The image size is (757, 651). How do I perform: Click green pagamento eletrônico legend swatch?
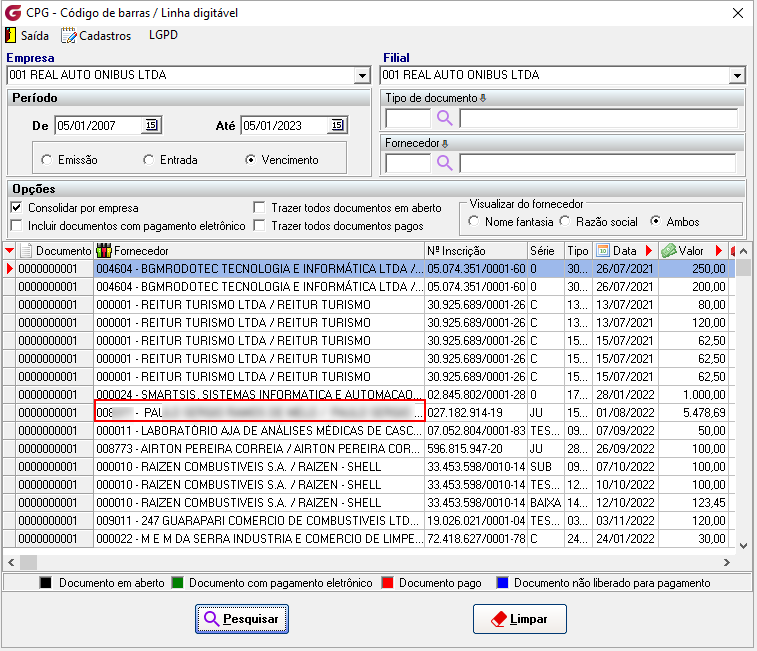[177, 583]
